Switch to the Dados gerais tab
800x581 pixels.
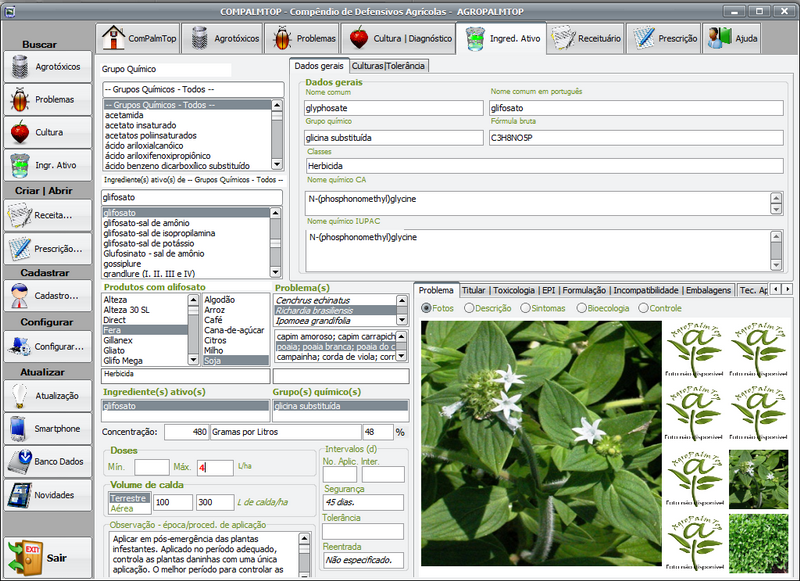pos(319,66)
